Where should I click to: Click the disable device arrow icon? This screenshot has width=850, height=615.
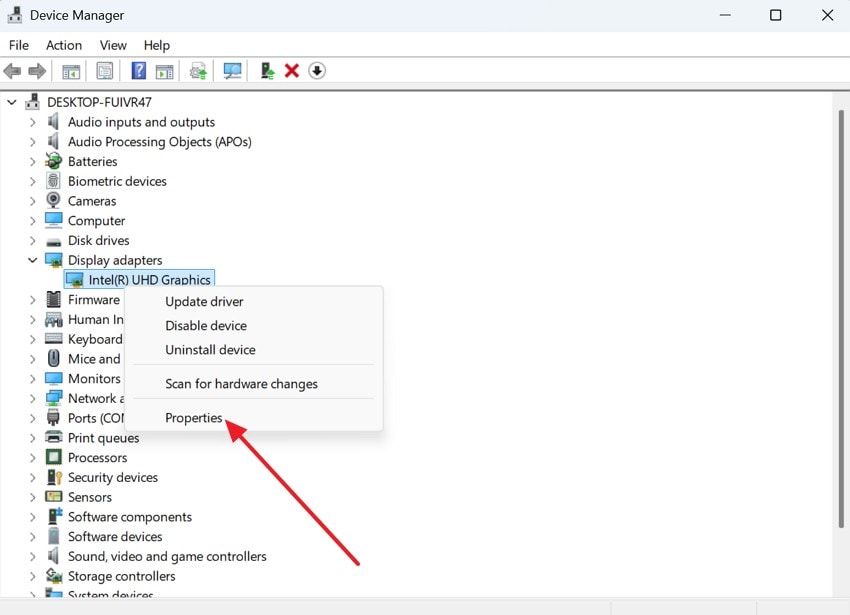click(x=317, y=70)
